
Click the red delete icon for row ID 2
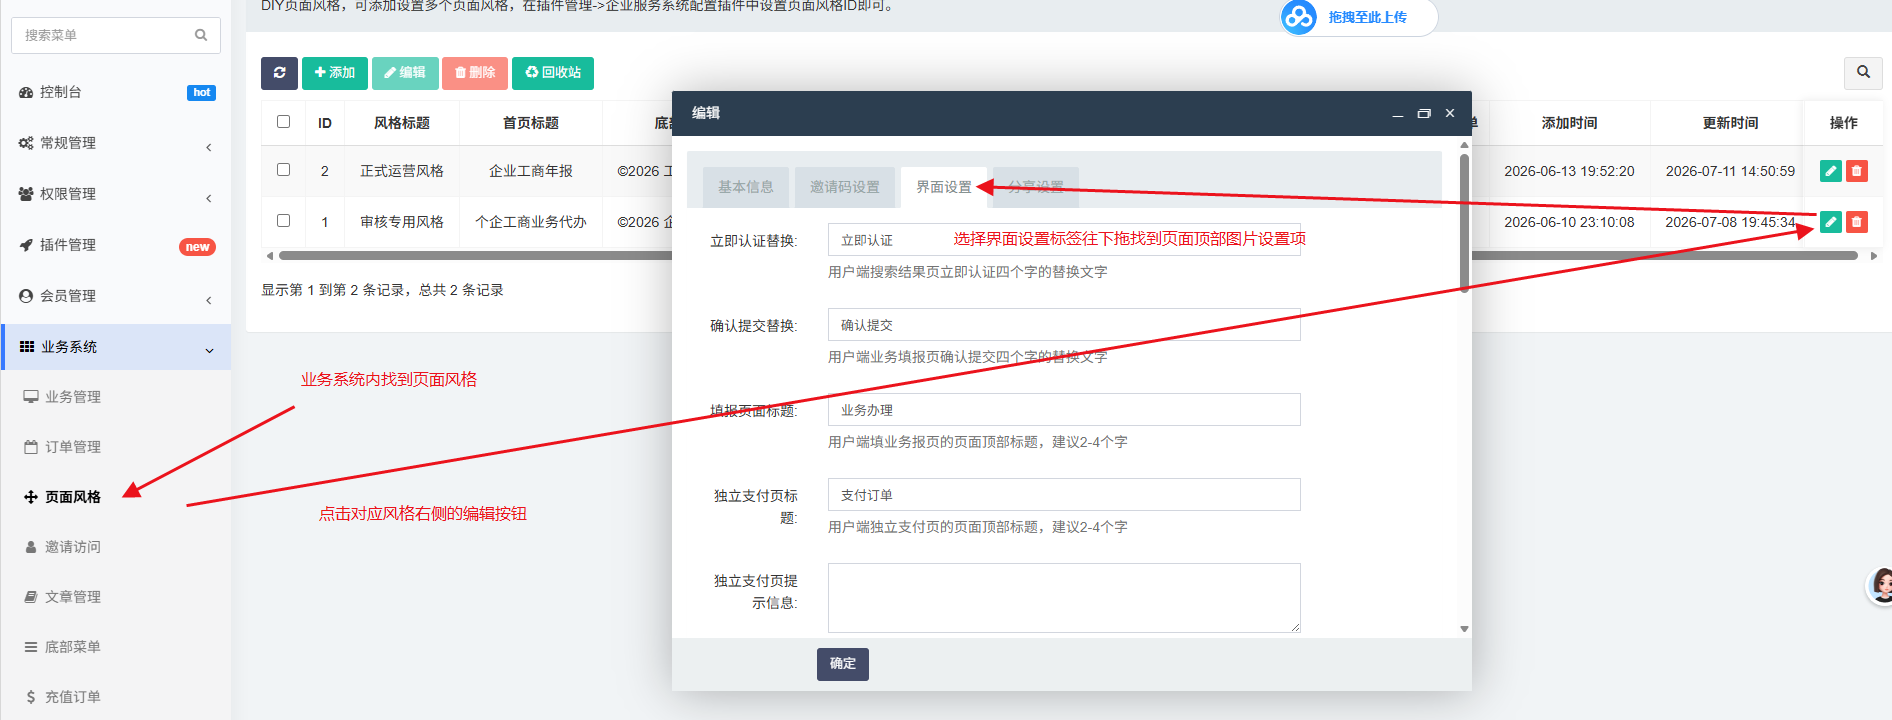(1856, 171)
